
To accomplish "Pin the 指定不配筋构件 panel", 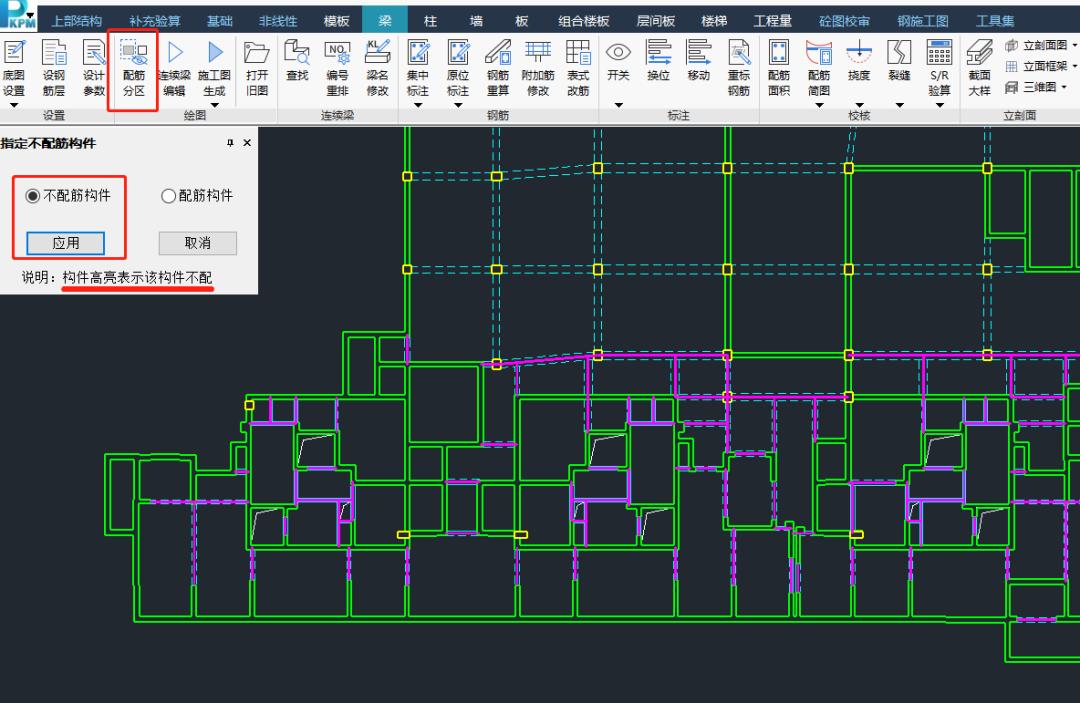I will coord(230,143).
